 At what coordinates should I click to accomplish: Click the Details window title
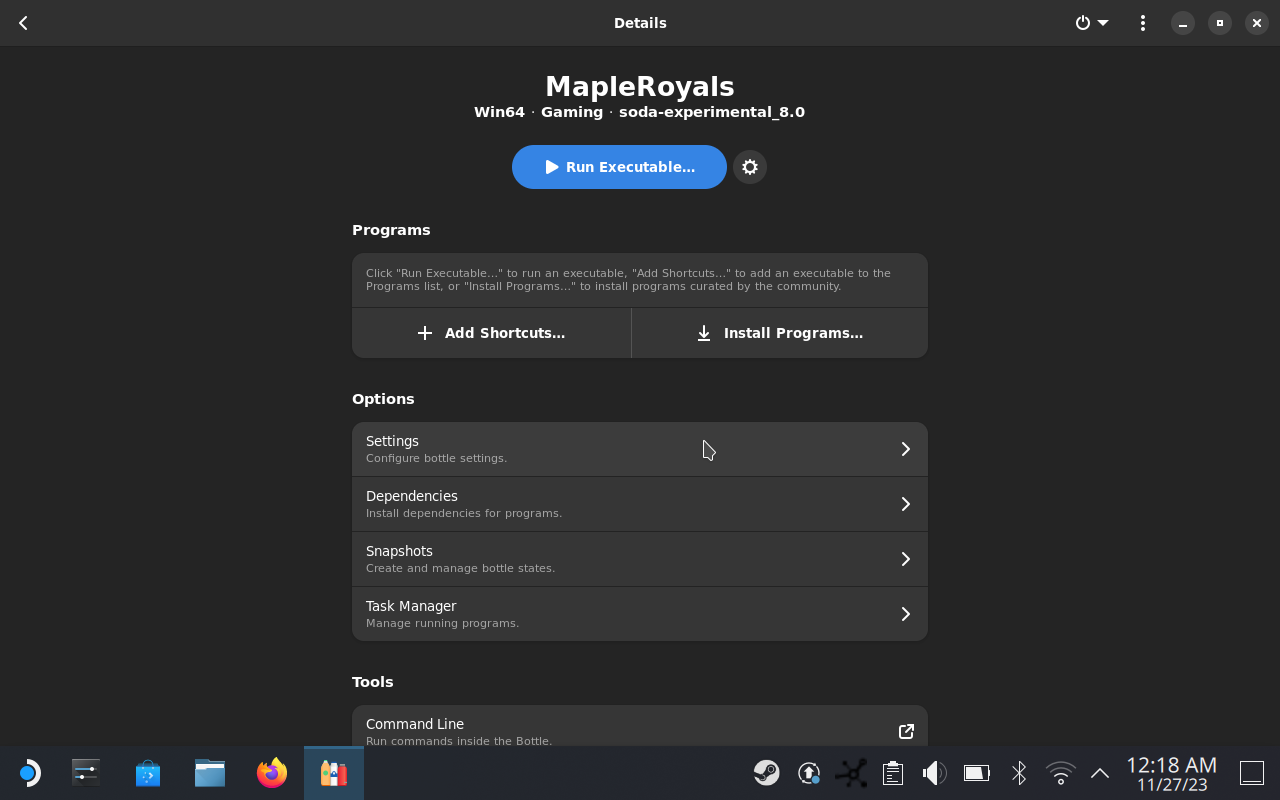(x=640, y=23)
